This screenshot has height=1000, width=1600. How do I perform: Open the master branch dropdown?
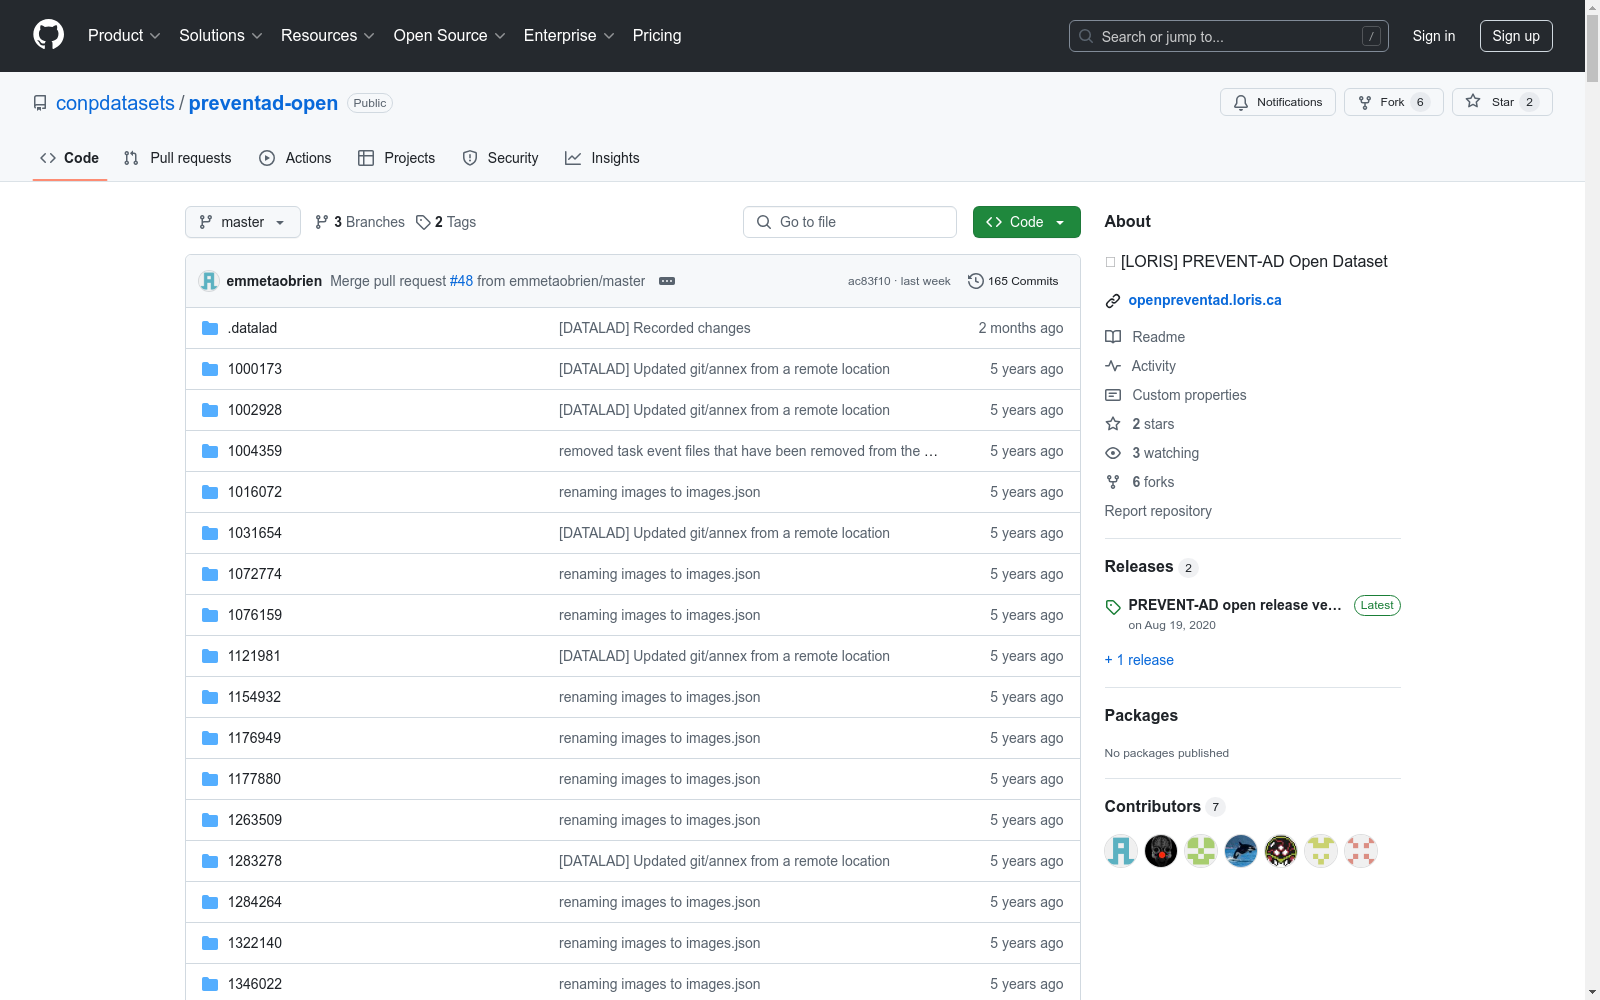(x=243, y=222)
